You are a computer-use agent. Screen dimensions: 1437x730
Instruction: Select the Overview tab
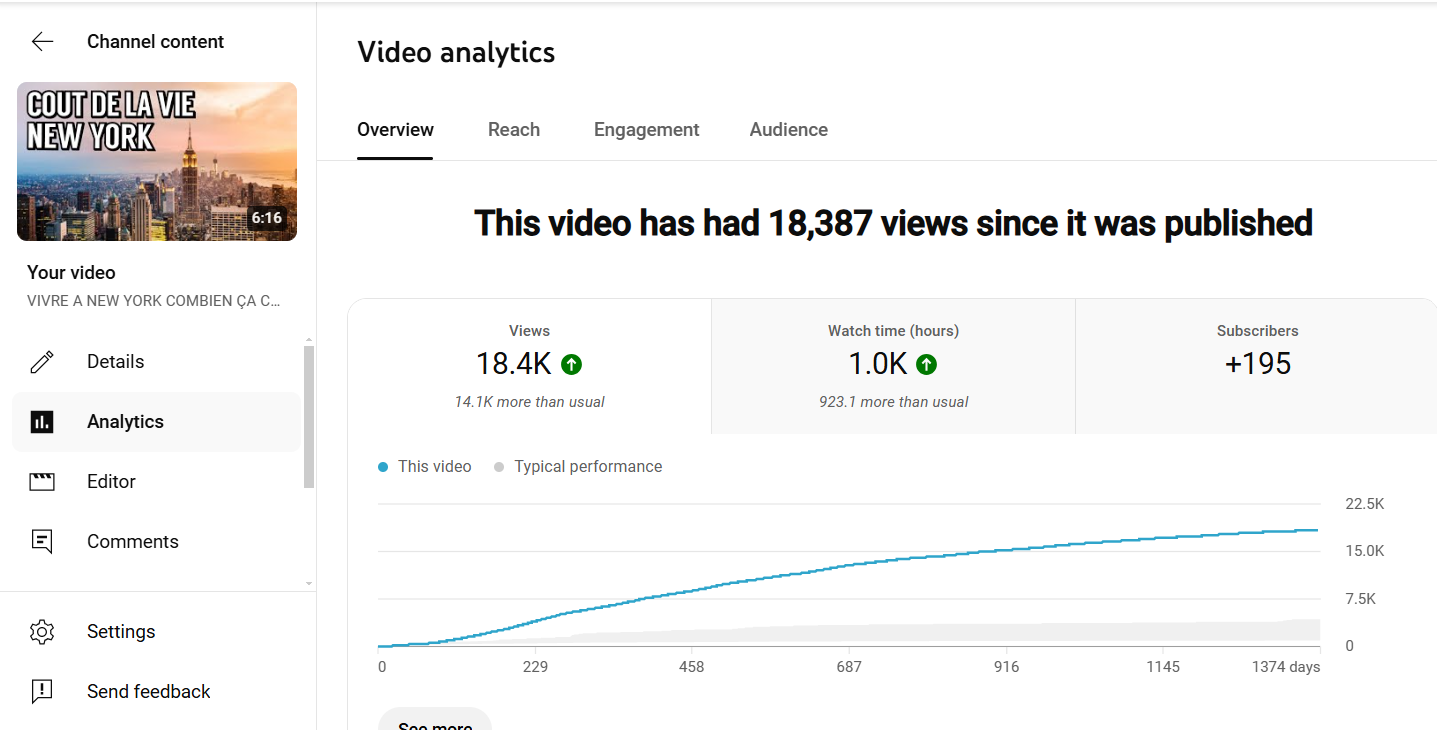395,130
